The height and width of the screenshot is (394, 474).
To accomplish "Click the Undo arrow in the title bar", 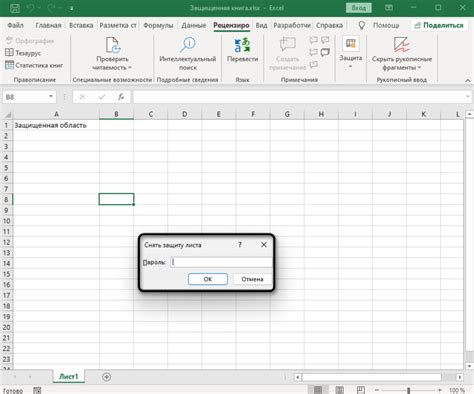I will point(31,8).
